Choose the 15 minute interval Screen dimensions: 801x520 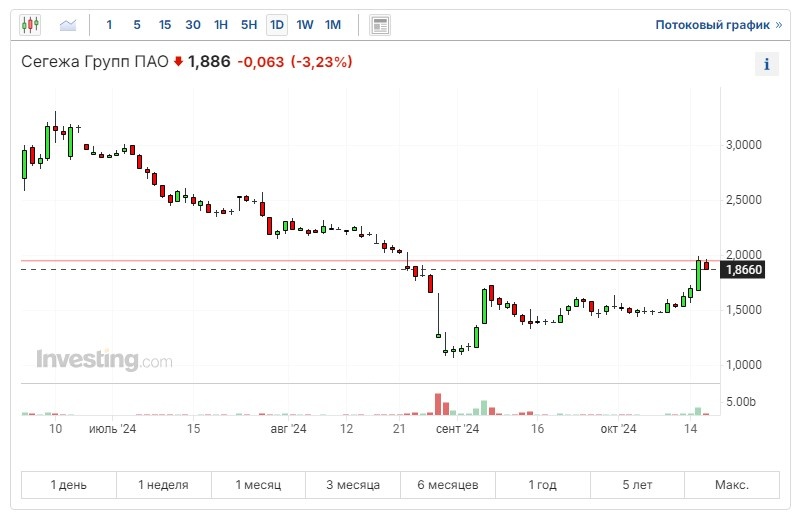coord(164,25)
